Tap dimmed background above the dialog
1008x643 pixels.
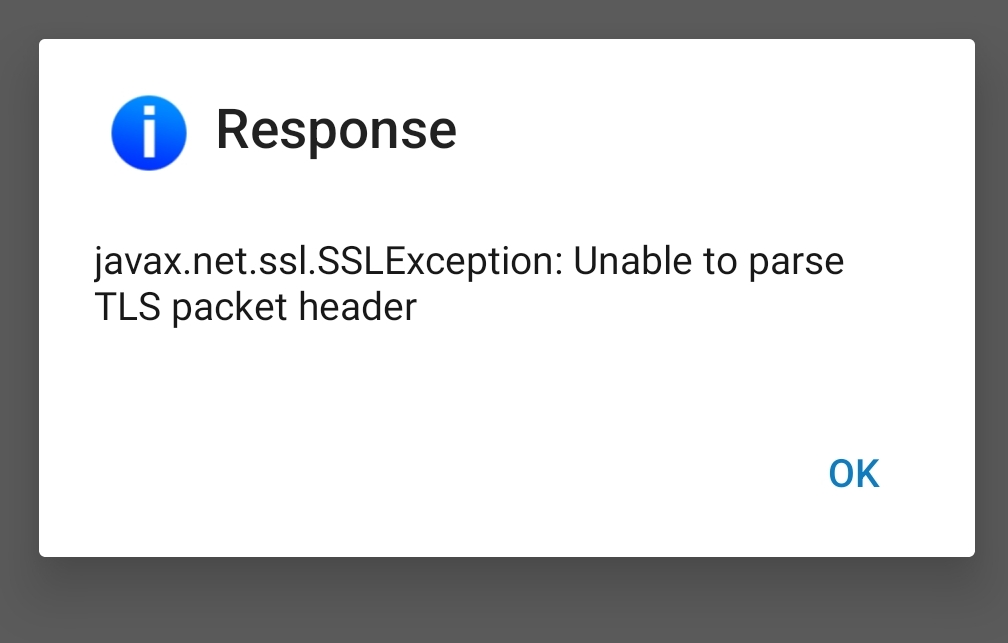click(504, 18)
